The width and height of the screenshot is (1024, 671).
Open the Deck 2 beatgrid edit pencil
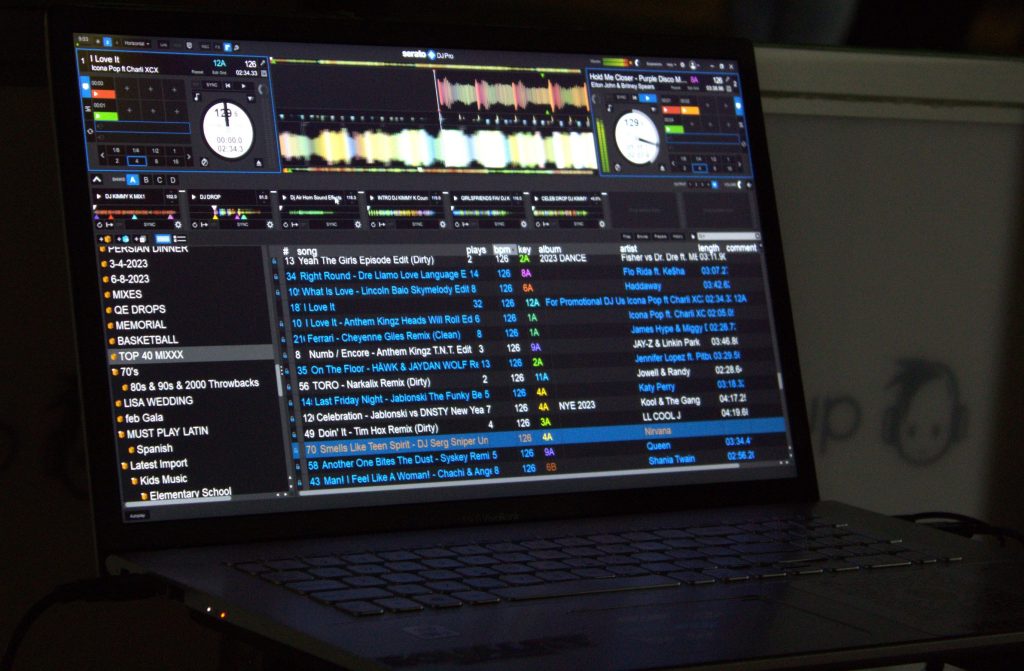tap(727, 80)
